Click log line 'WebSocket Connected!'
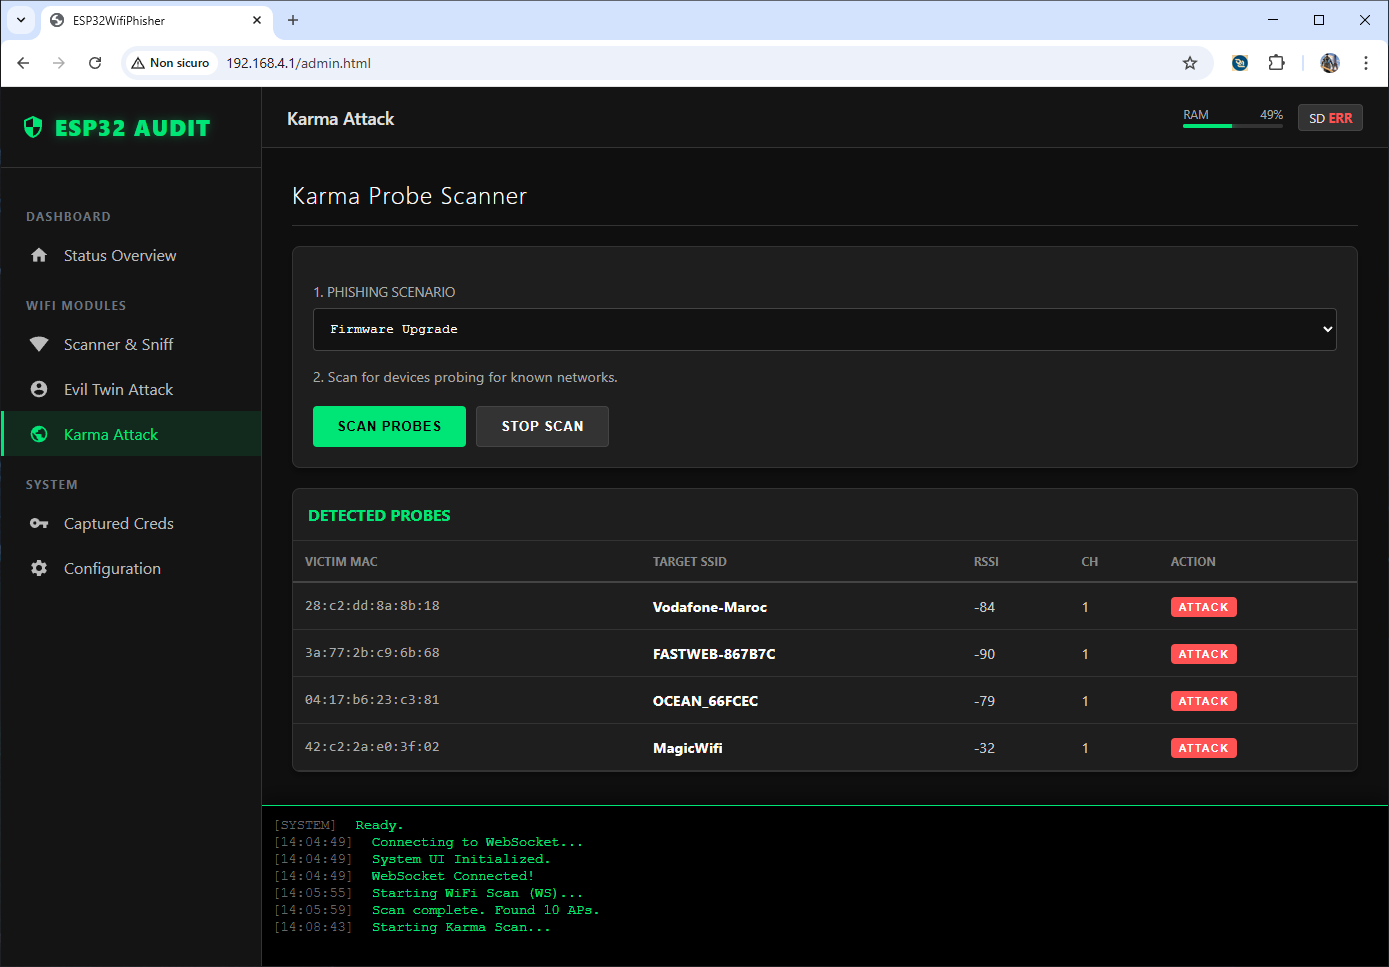This screenshot has height=967, width=1389. pyautogui.click(x=453, y=877)
